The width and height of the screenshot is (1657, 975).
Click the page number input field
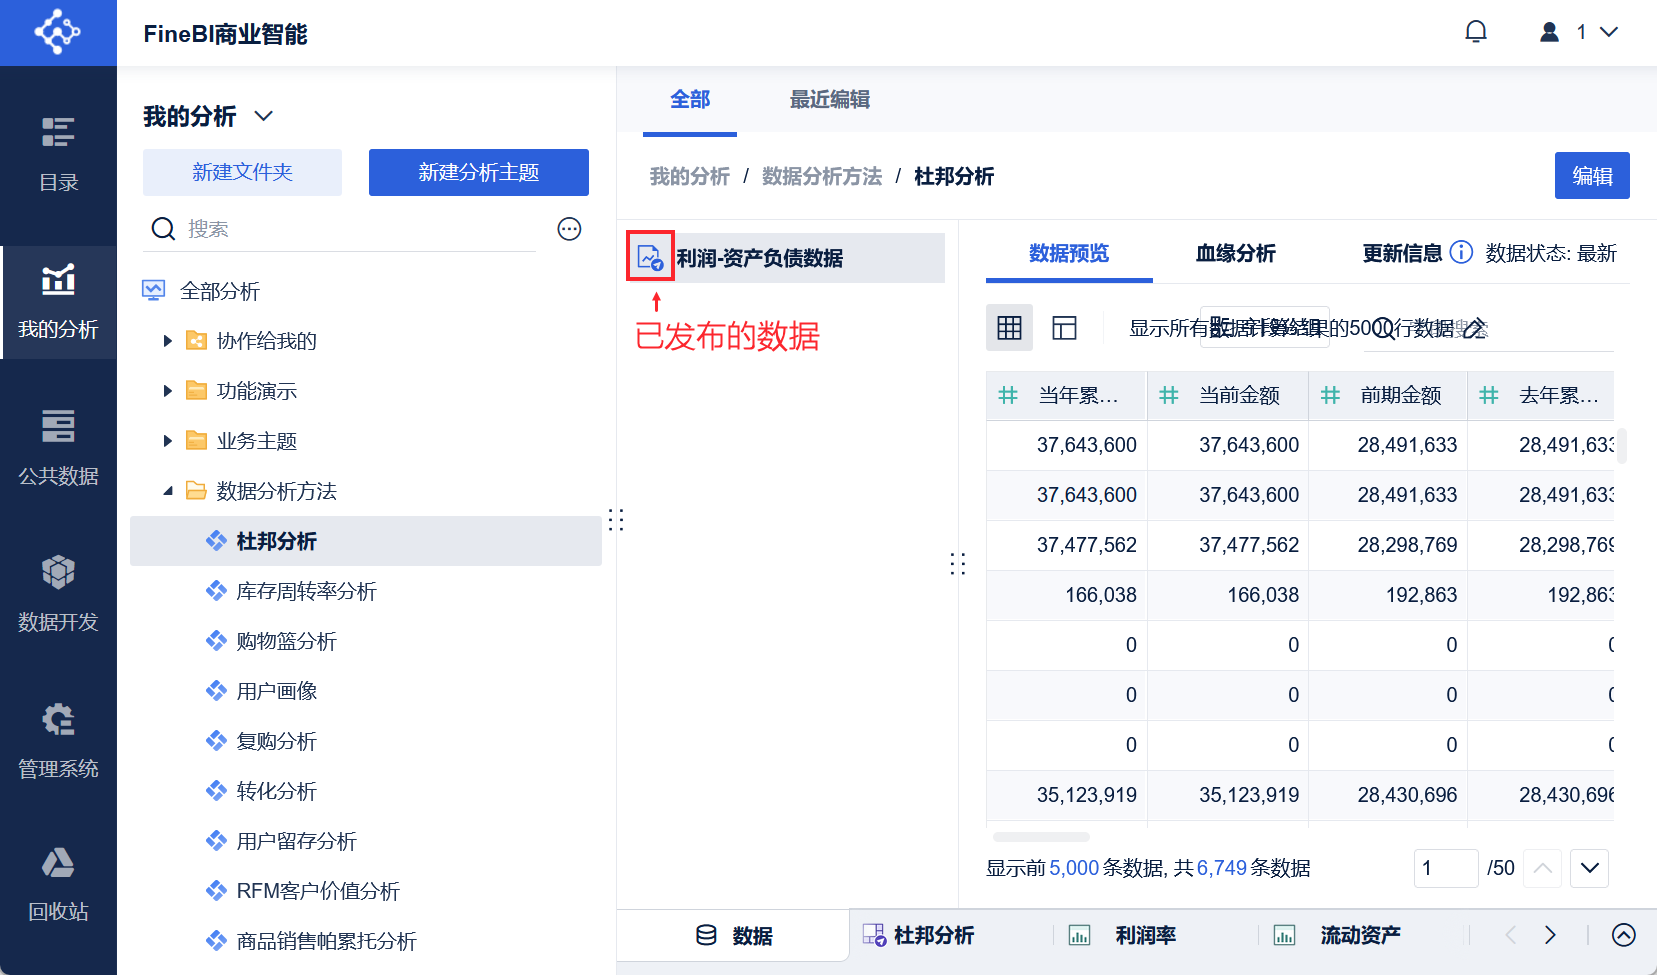1445,868
